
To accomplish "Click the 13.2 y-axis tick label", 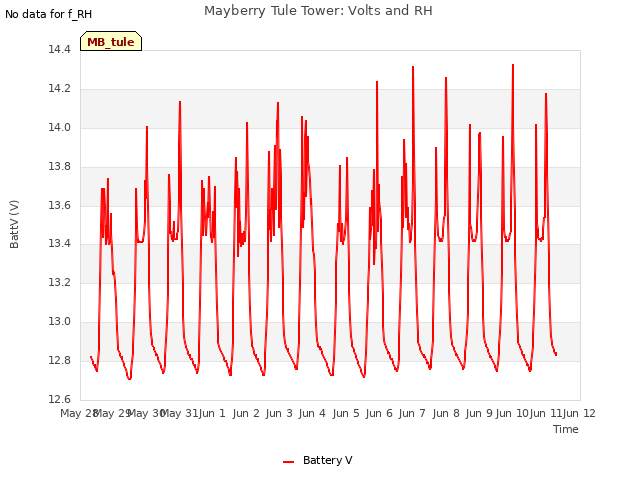I will pos(59,282).
